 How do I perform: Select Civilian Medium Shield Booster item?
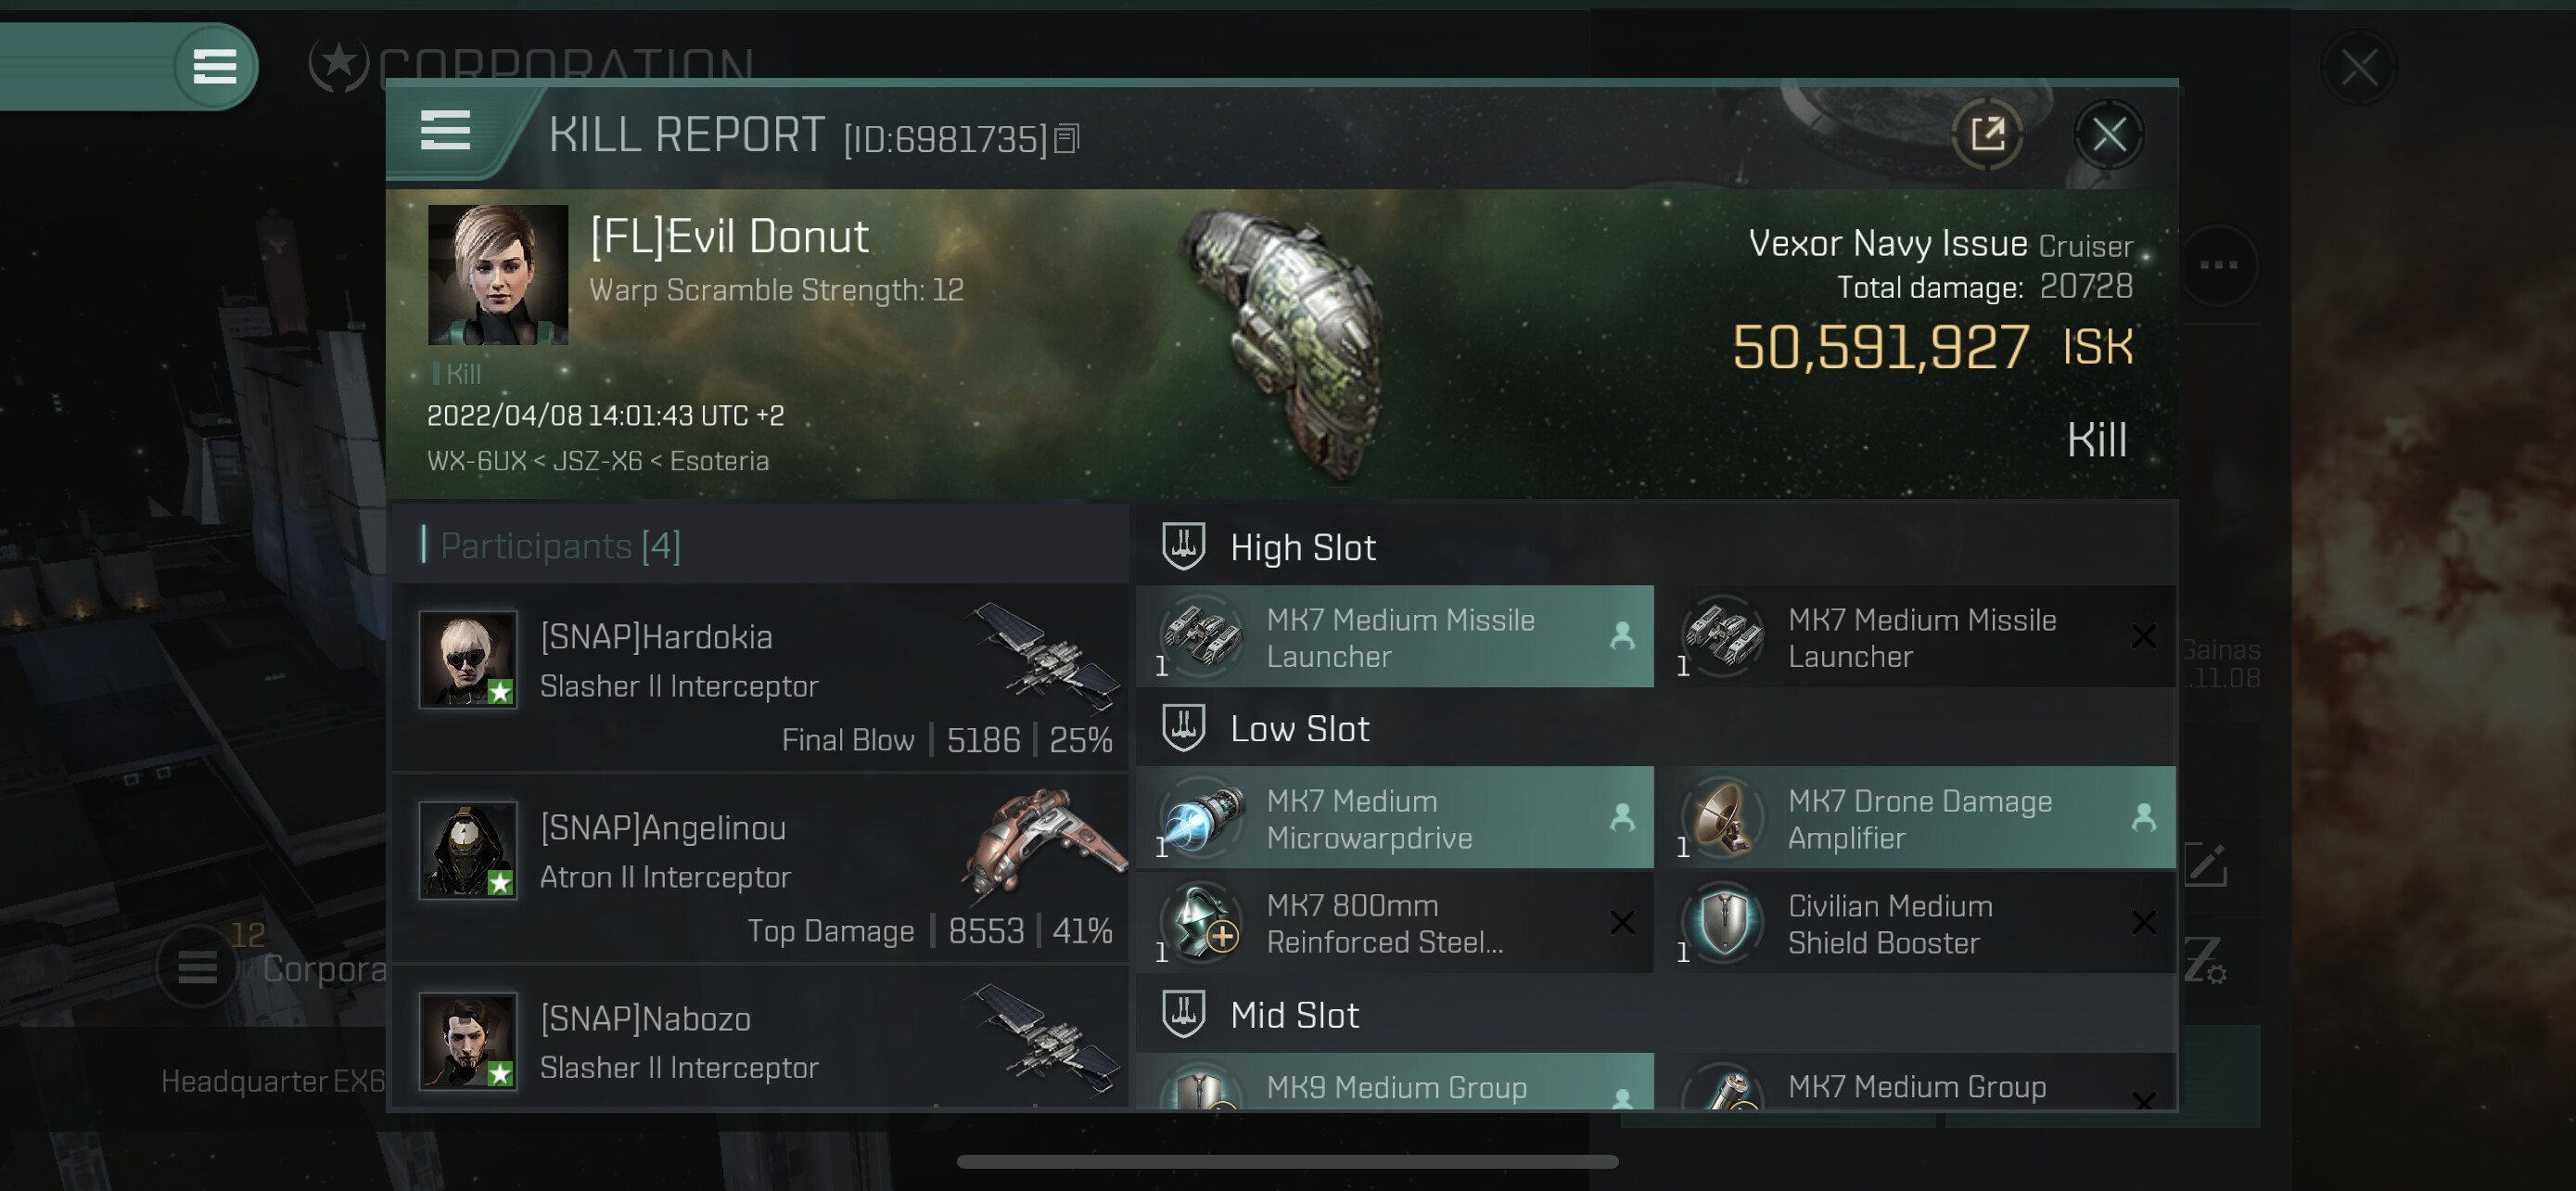1926,923
